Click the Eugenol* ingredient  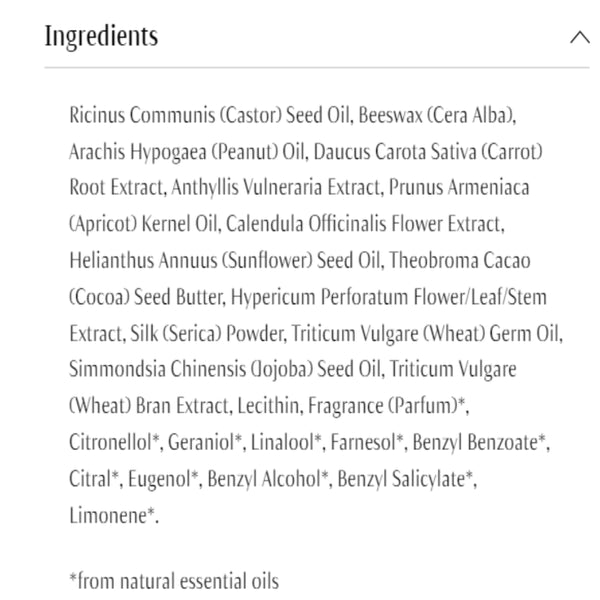coord(163,477)
